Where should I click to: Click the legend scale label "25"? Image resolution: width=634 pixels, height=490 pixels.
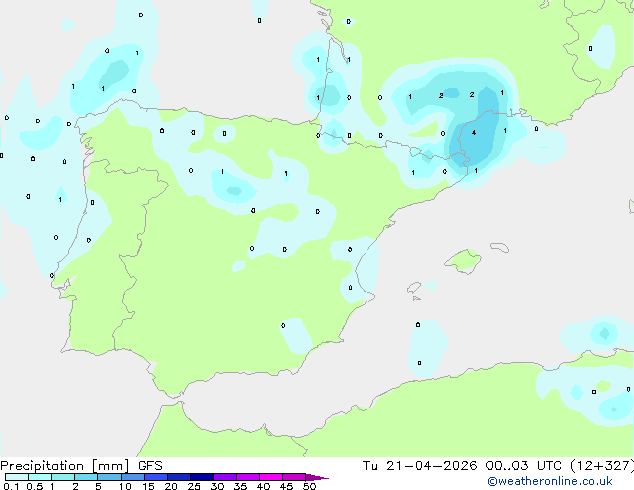coord(194,486)
